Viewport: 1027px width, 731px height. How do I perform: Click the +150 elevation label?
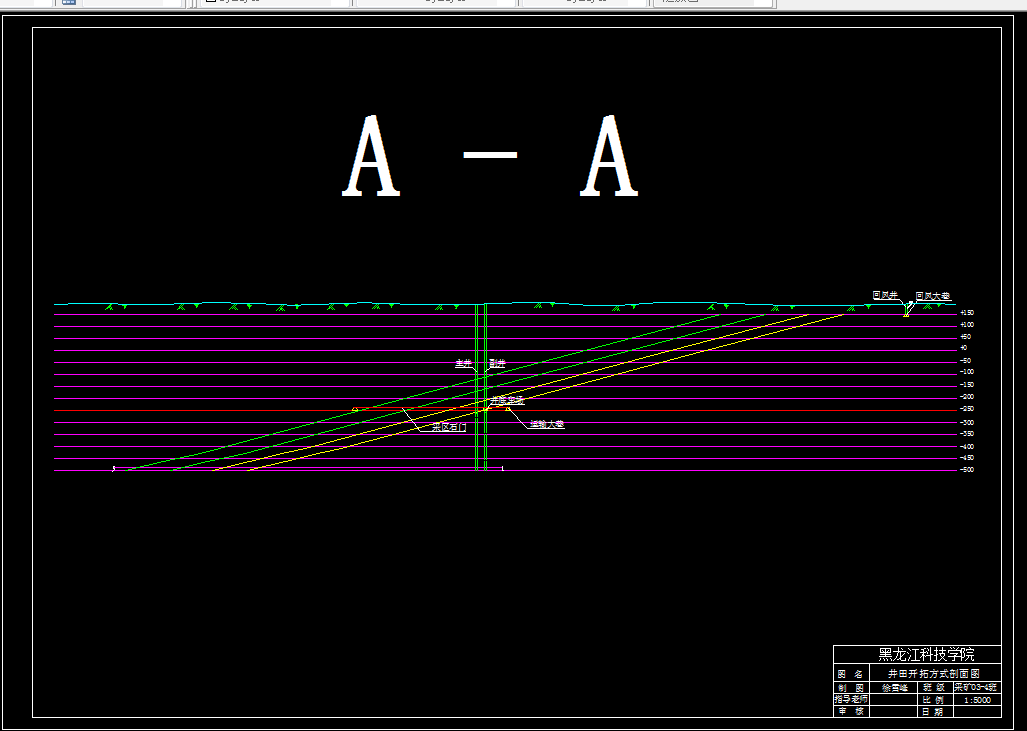pos(967,313)
